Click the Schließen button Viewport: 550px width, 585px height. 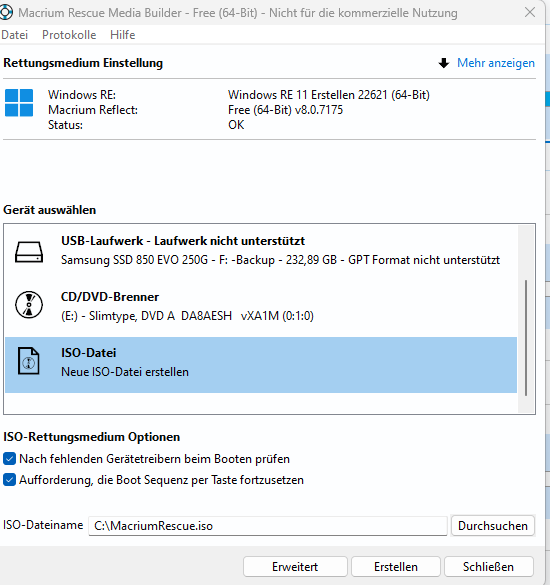(x=488, y=567)
